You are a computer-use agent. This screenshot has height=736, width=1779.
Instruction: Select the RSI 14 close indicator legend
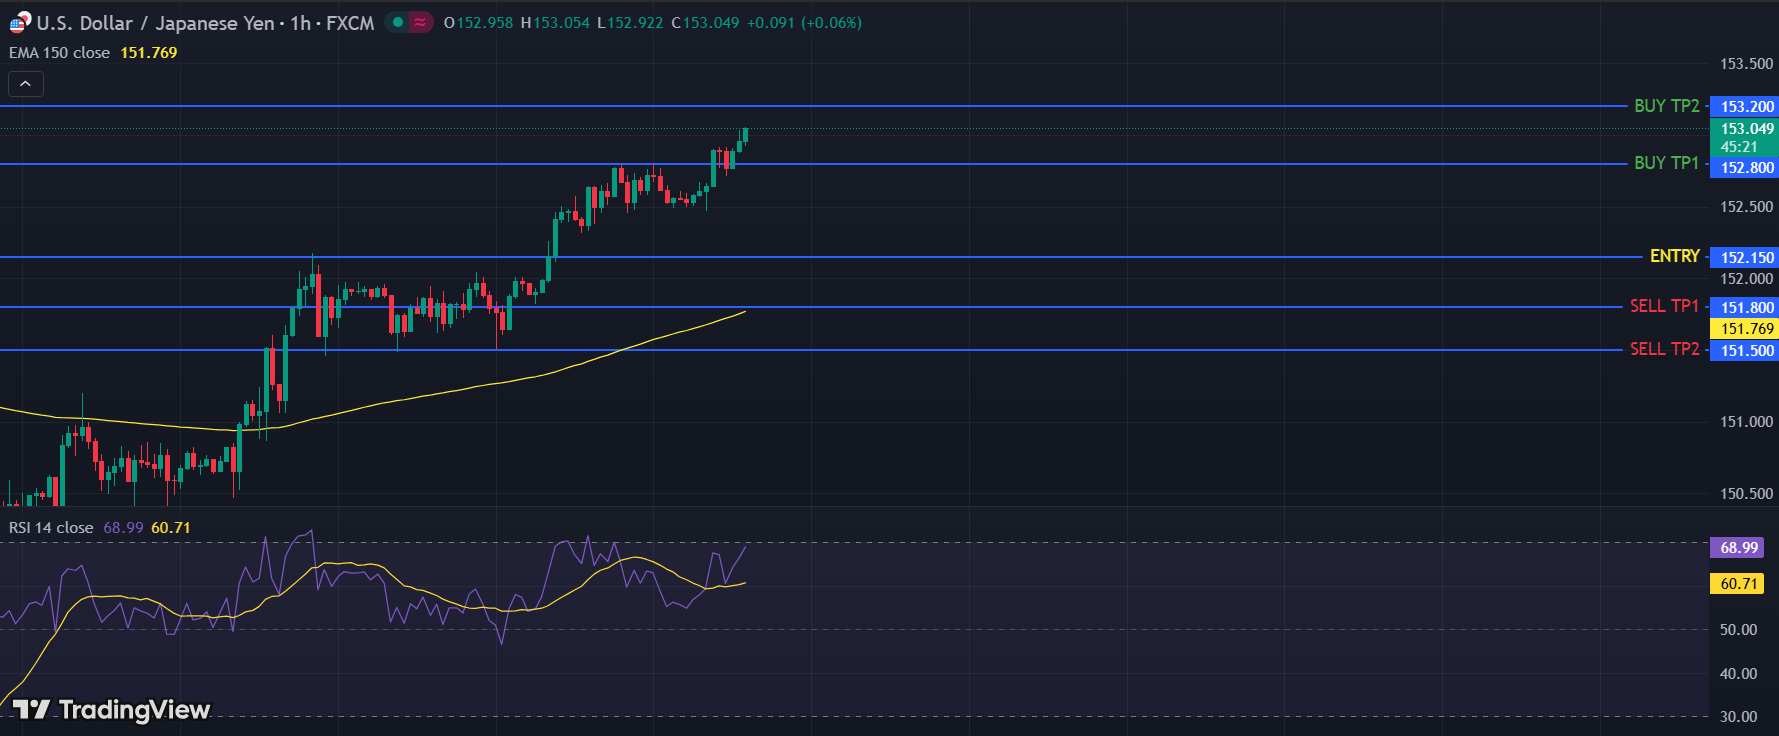[x=51, y=528]
